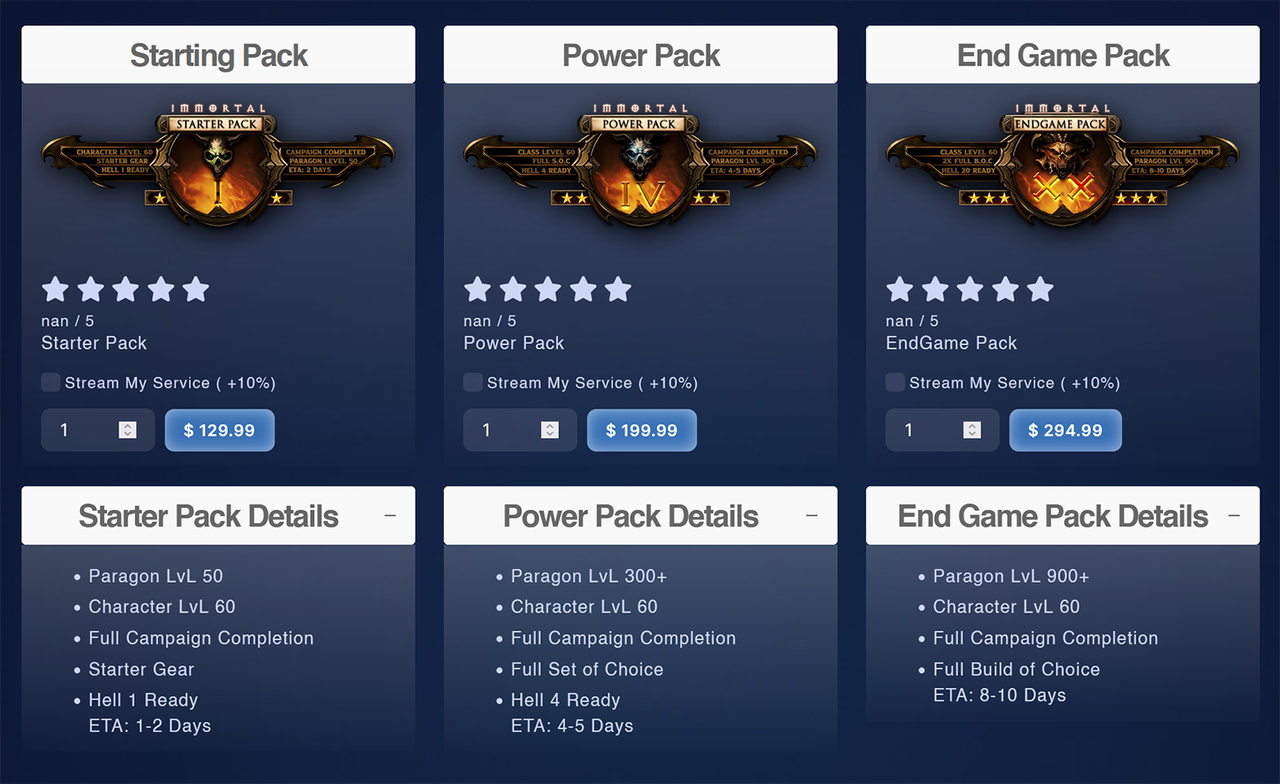Screen dimensions: 1280x784
Task: Rate Starter Pack with the fifth star
Action: (x=196, y=290)
